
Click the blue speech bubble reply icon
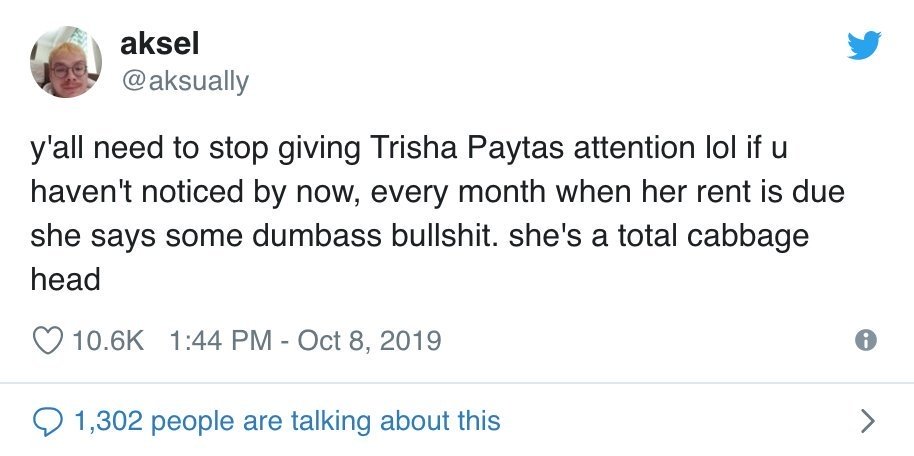coord(48,420)
